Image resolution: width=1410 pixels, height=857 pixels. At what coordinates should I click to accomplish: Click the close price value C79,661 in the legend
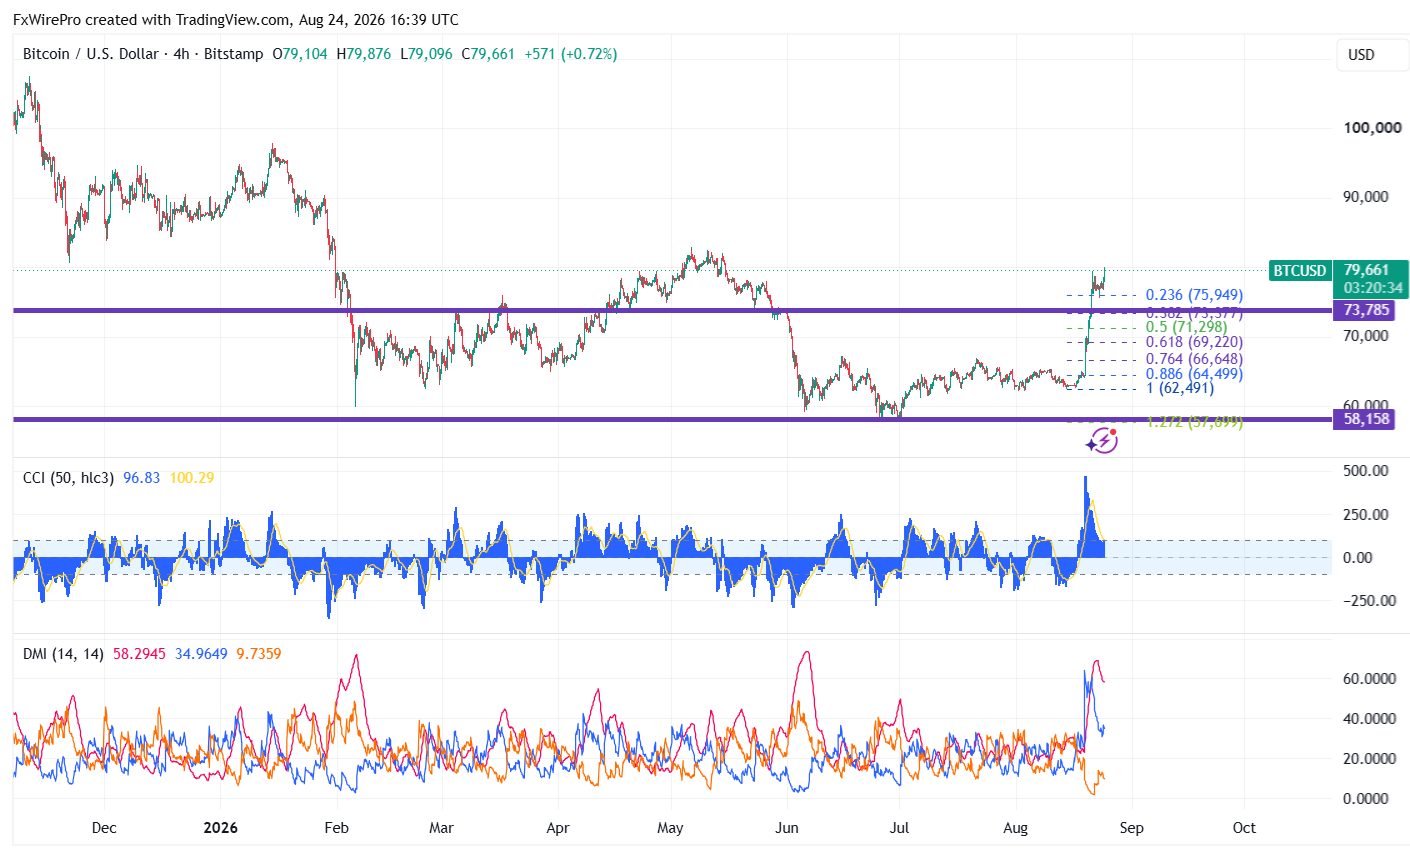[x=488, y=54]
